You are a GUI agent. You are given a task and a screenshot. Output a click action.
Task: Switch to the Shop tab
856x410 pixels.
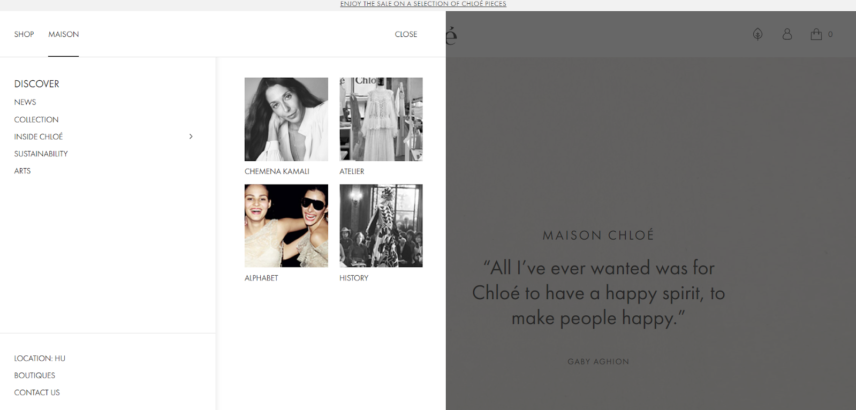click(x=24, y=34)
